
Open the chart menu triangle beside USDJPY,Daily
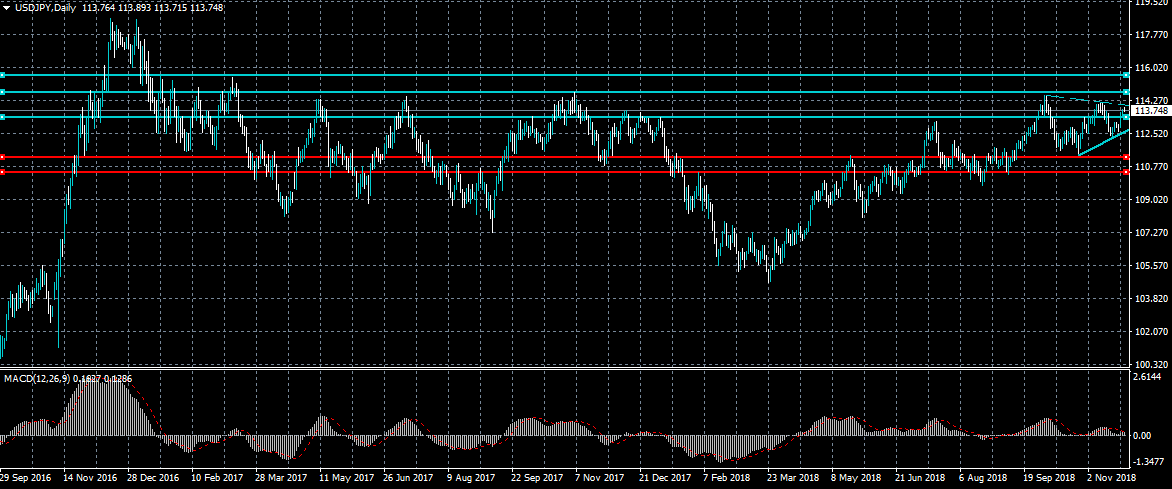coord(7,7)
